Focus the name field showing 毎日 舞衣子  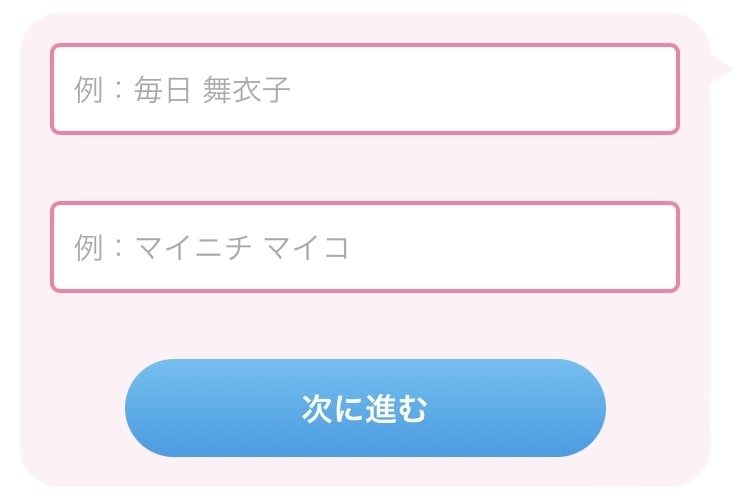(365, 89)
